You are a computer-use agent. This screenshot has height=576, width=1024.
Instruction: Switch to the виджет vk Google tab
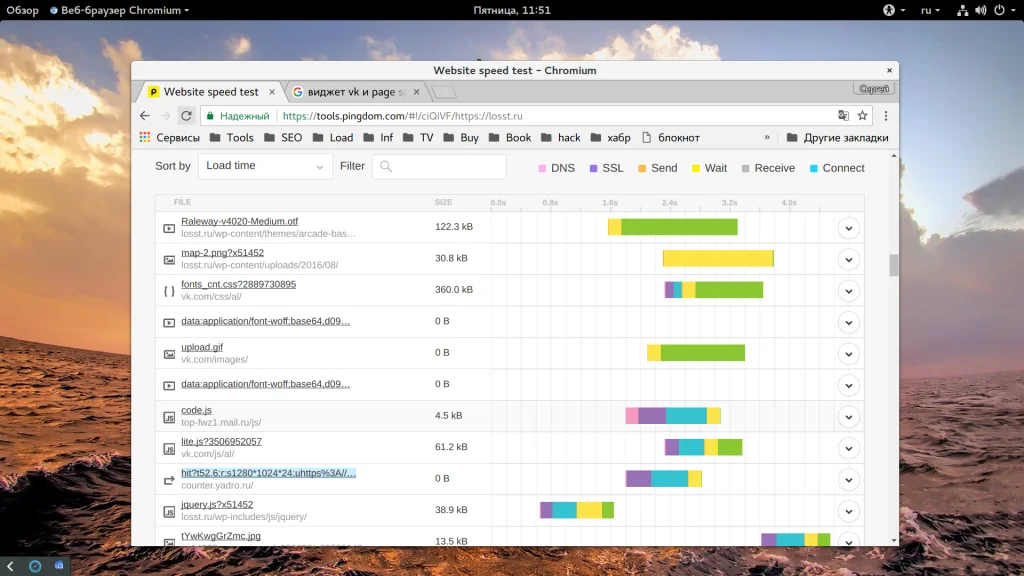(x=355, y=92)
